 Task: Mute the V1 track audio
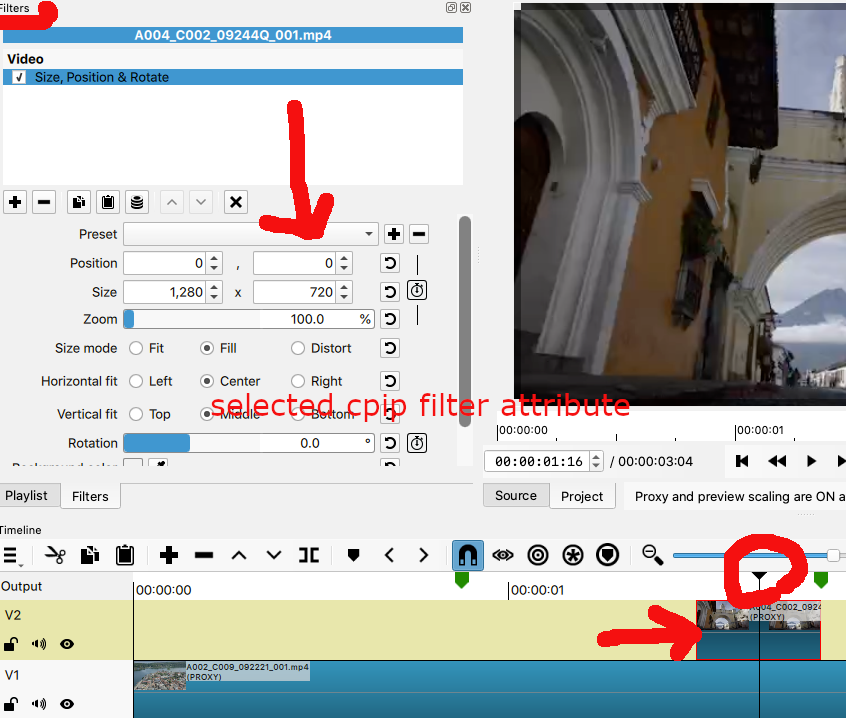(x=39, y=704)
